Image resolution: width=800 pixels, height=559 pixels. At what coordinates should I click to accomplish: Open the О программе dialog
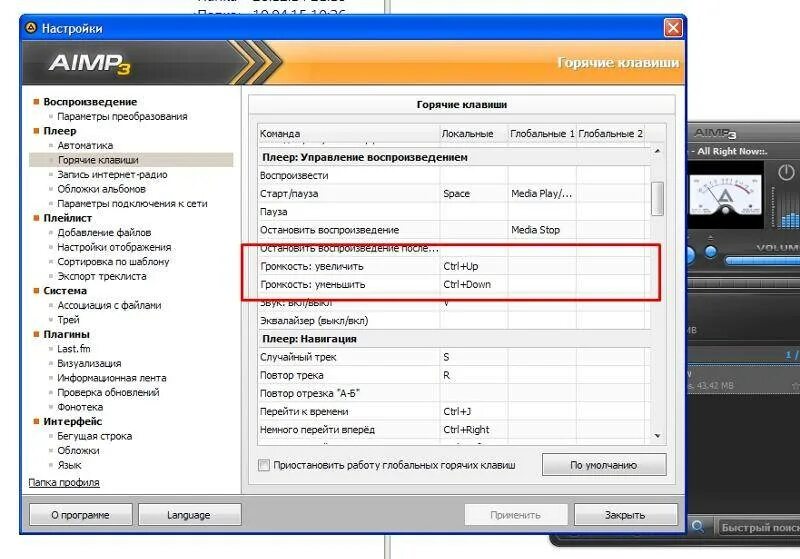[x=80, y=515]
